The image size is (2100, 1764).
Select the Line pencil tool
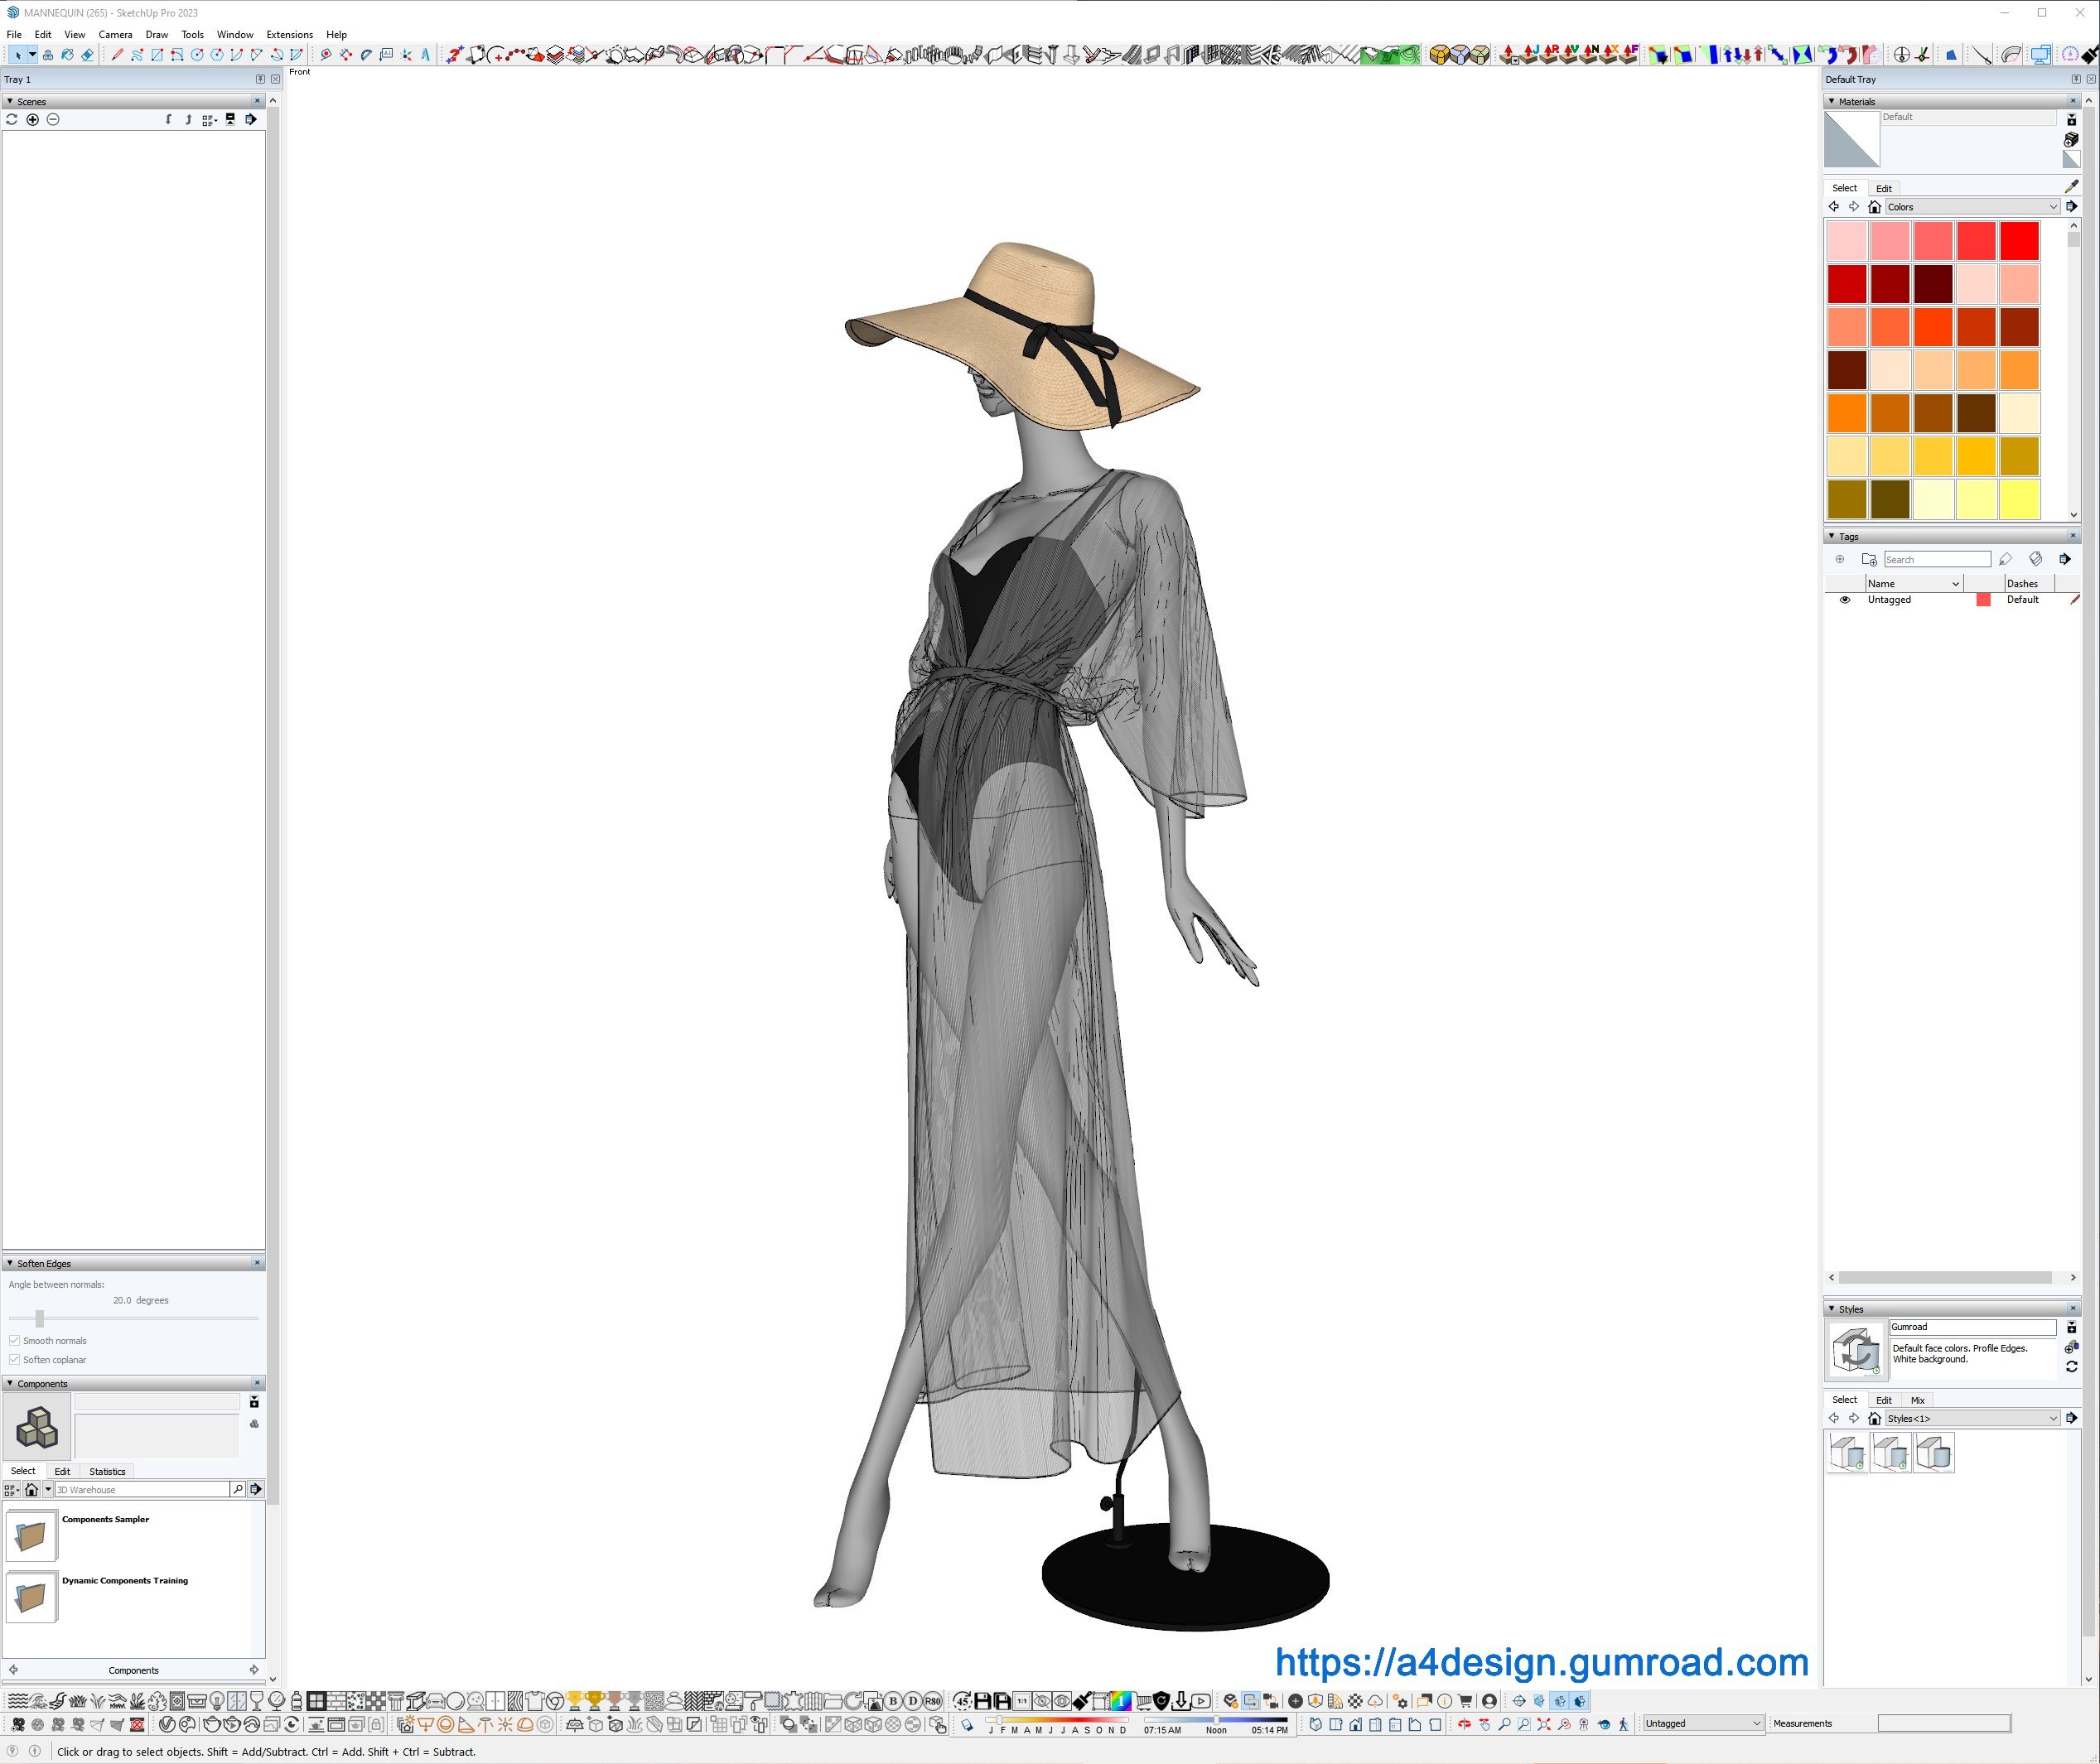[117, 55]
